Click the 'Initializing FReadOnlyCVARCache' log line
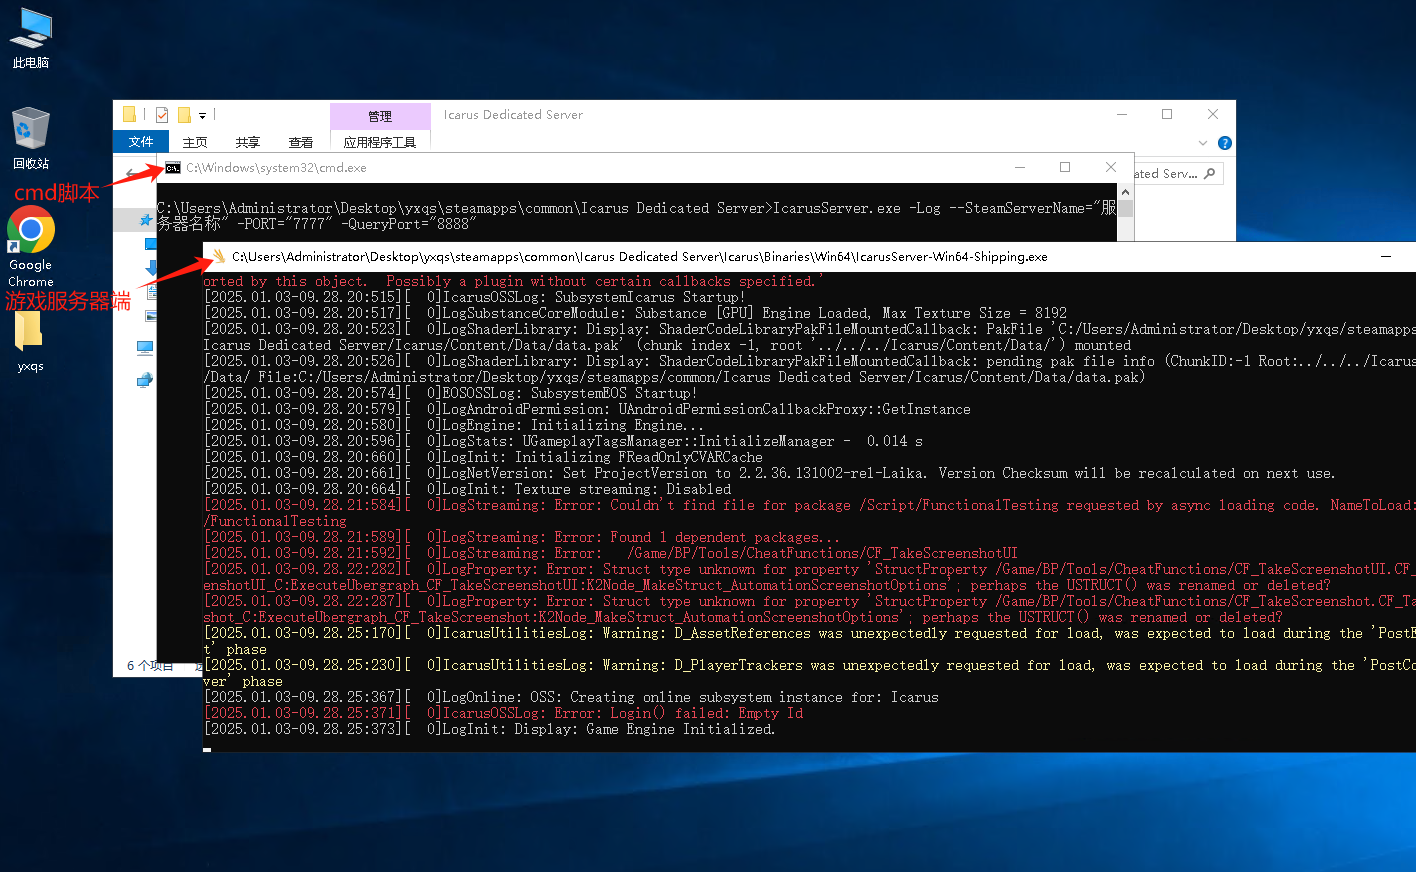This screenshot has height=872, width=1416. coord(483,457)
